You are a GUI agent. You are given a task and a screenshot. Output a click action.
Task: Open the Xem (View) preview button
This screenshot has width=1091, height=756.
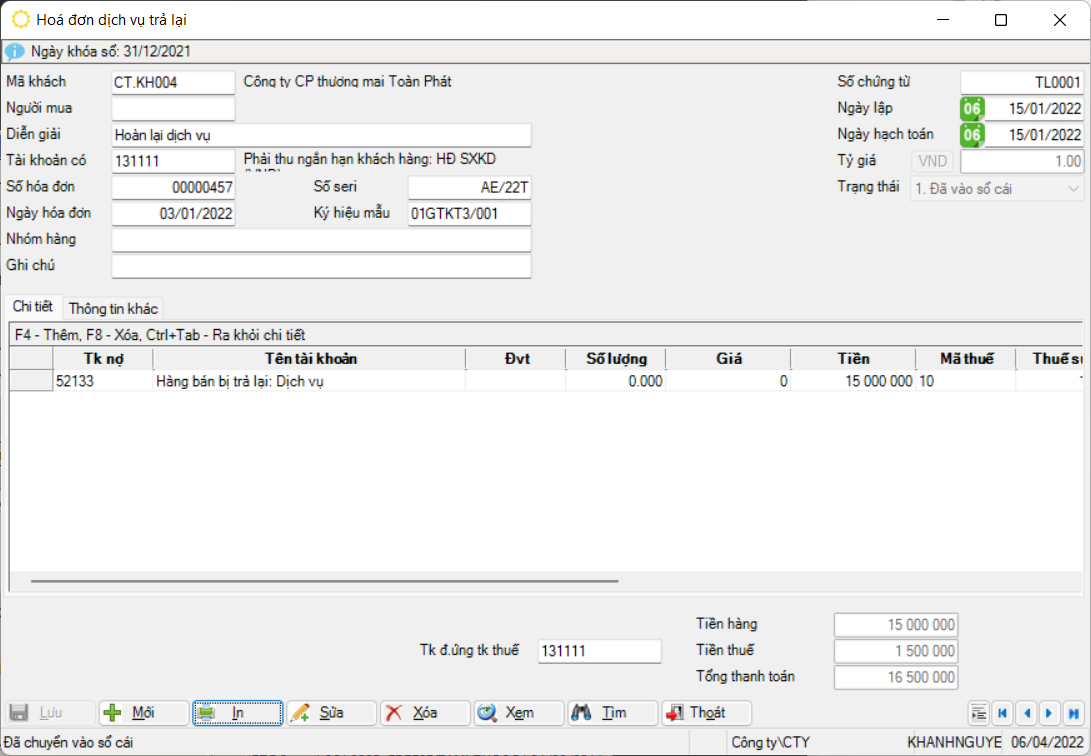(x=518, y=713)
